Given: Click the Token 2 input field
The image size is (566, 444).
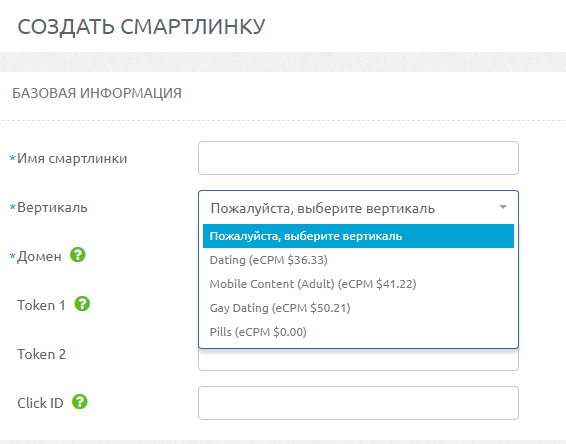Looking at the screenshot, I should 358,360.
